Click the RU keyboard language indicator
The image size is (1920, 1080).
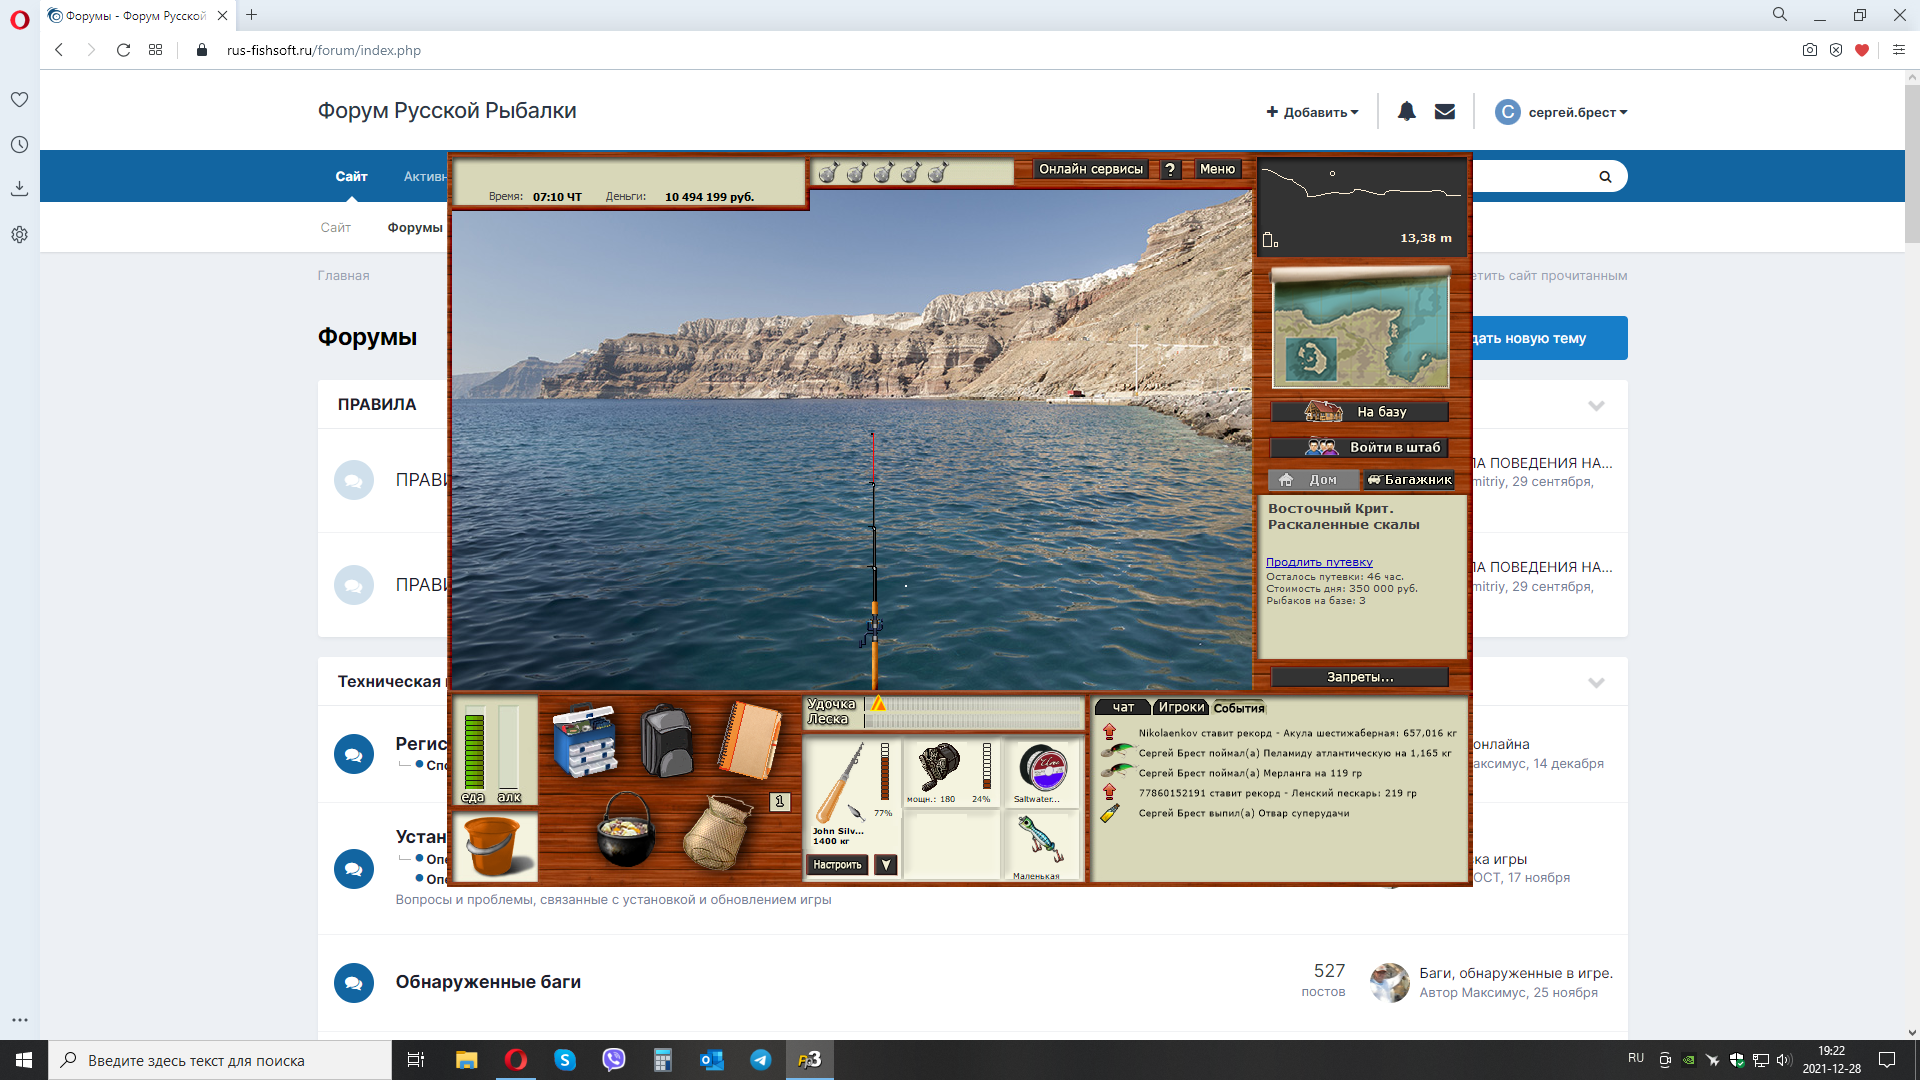1636,1058
